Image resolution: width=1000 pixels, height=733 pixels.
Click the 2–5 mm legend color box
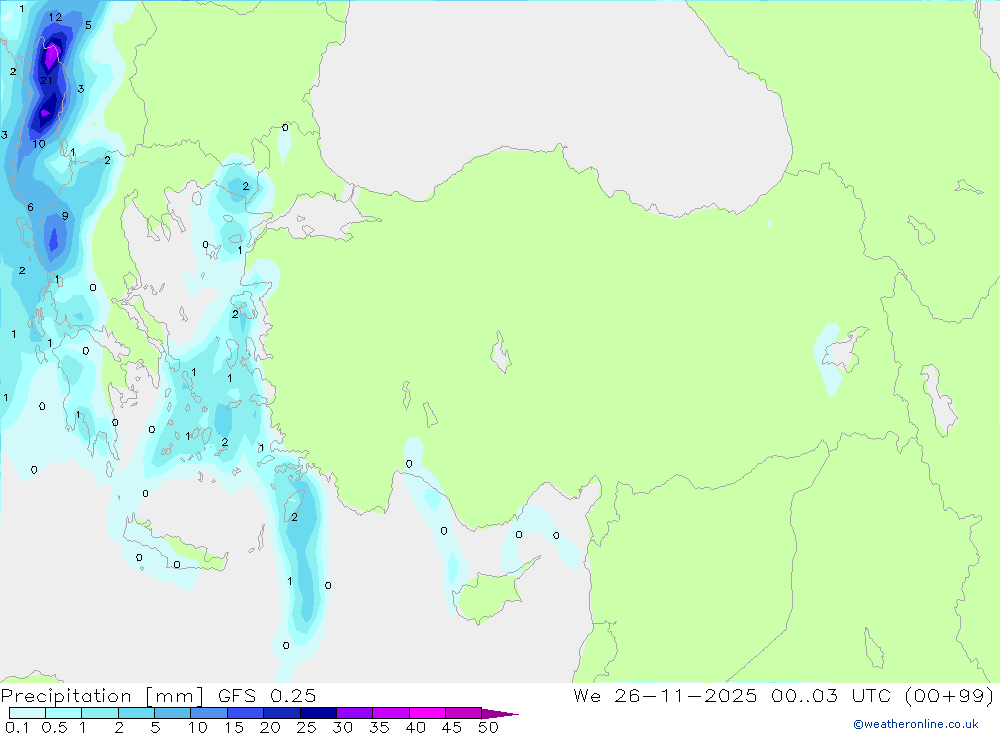tap(136, 713)
